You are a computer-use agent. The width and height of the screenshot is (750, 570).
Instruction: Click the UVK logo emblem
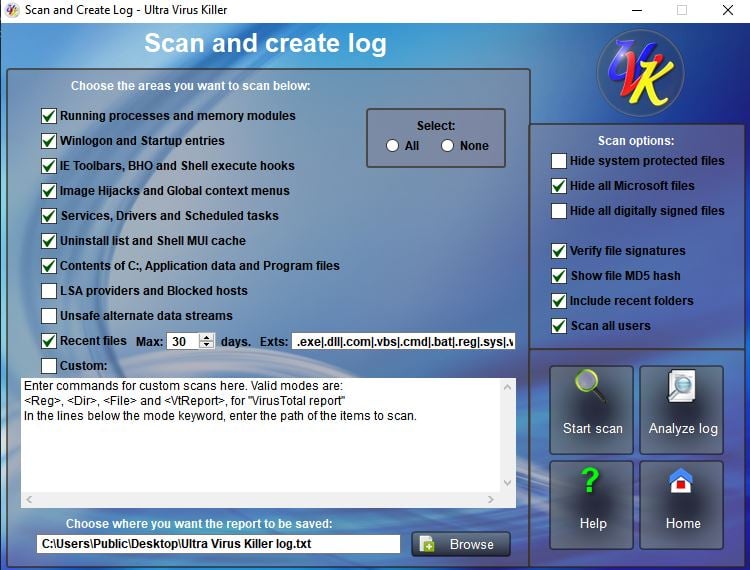point(640,73)
